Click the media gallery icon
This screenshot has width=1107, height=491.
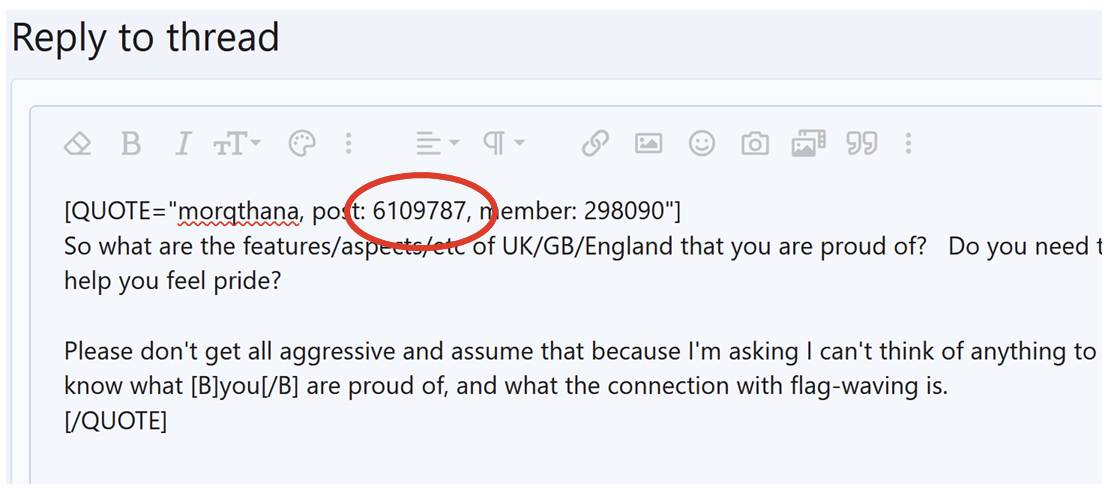pos(808,145)
